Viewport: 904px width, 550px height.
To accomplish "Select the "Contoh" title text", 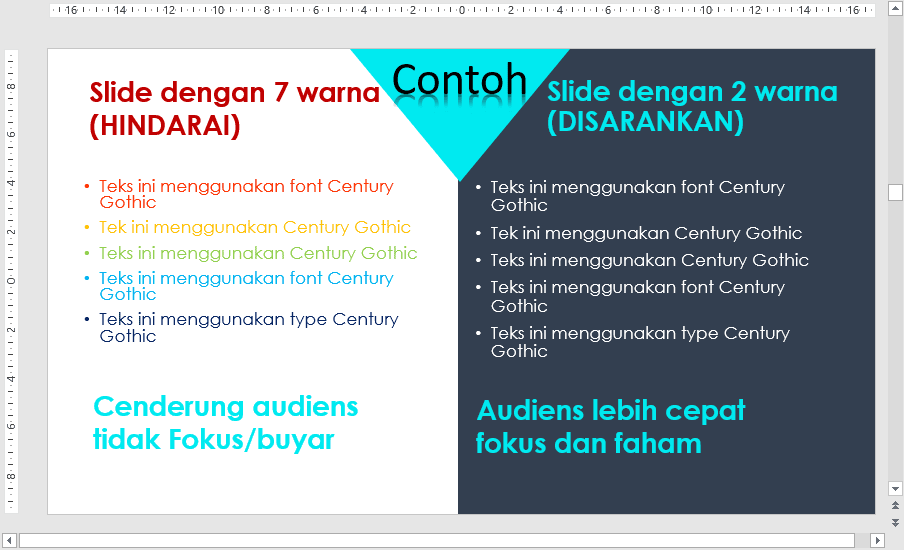I will pyautogui.click(x=459, y=80).
